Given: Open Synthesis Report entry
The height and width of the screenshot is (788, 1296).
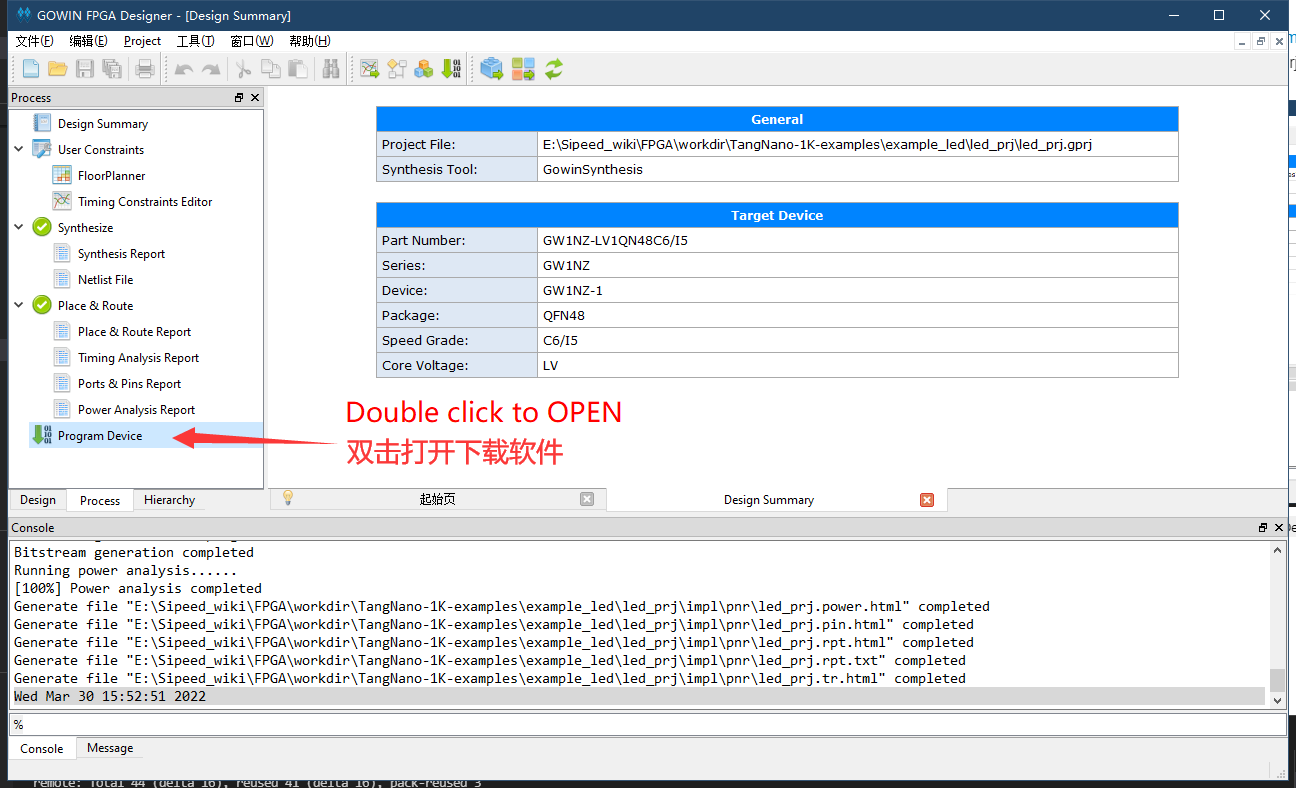Looking at the screenshot, I should click(x=121, y=254).
